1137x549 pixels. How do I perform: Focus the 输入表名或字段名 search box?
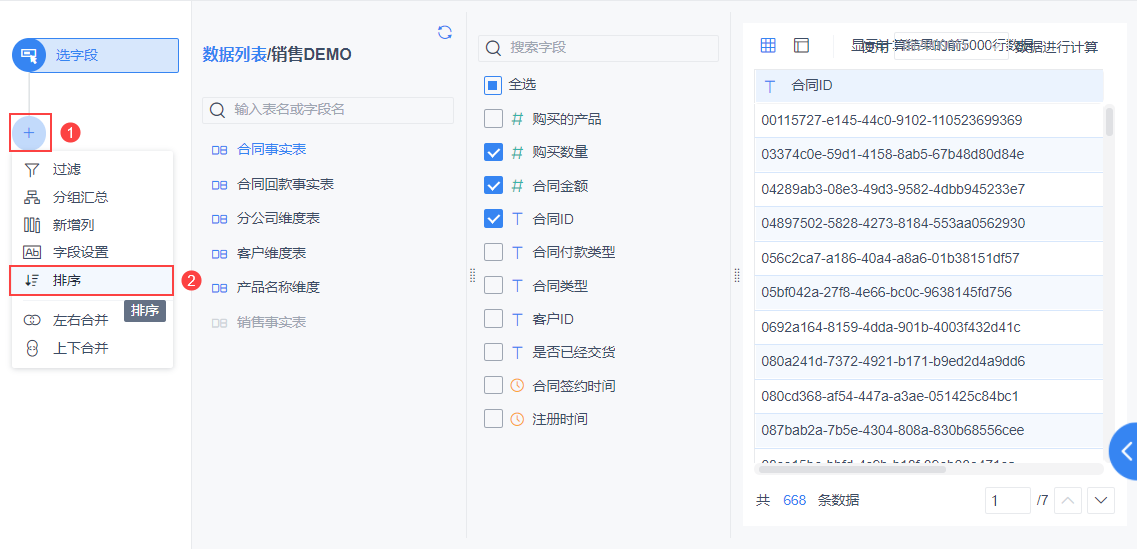click(x=328, y=110)
